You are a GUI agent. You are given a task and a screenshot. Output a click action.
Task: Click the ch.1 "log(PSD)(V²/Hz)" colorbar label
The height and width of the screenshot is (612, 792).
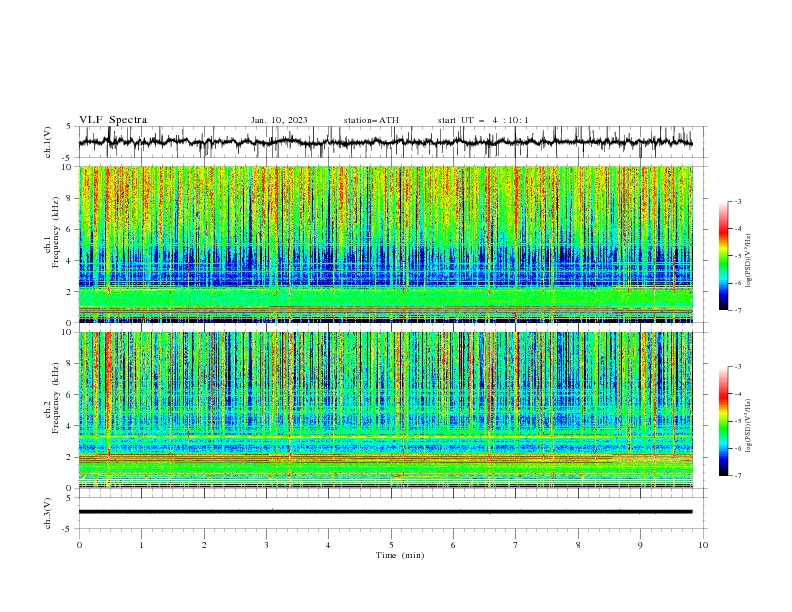point(748,261)
